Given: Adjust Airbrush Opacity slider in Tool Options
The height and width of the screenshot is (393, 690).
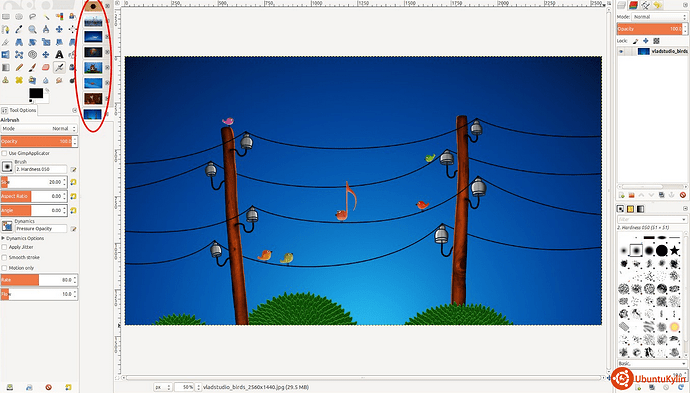Looking at the screenshot, I should [39, 141].
